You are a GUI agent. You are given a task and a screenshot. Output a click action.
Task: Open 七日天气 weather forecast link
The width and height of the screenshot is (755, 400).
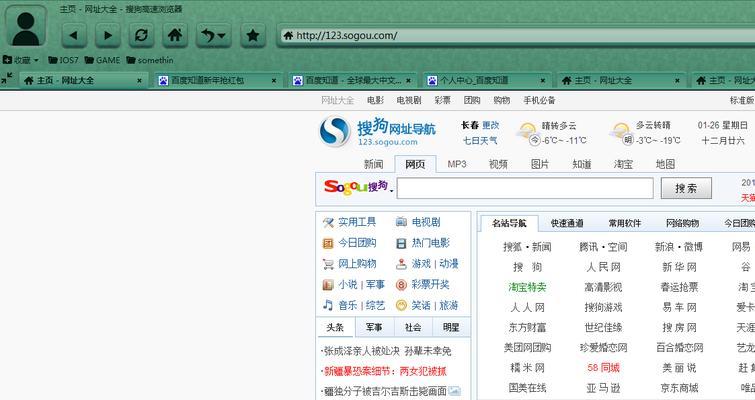click(x=480, y=141)
